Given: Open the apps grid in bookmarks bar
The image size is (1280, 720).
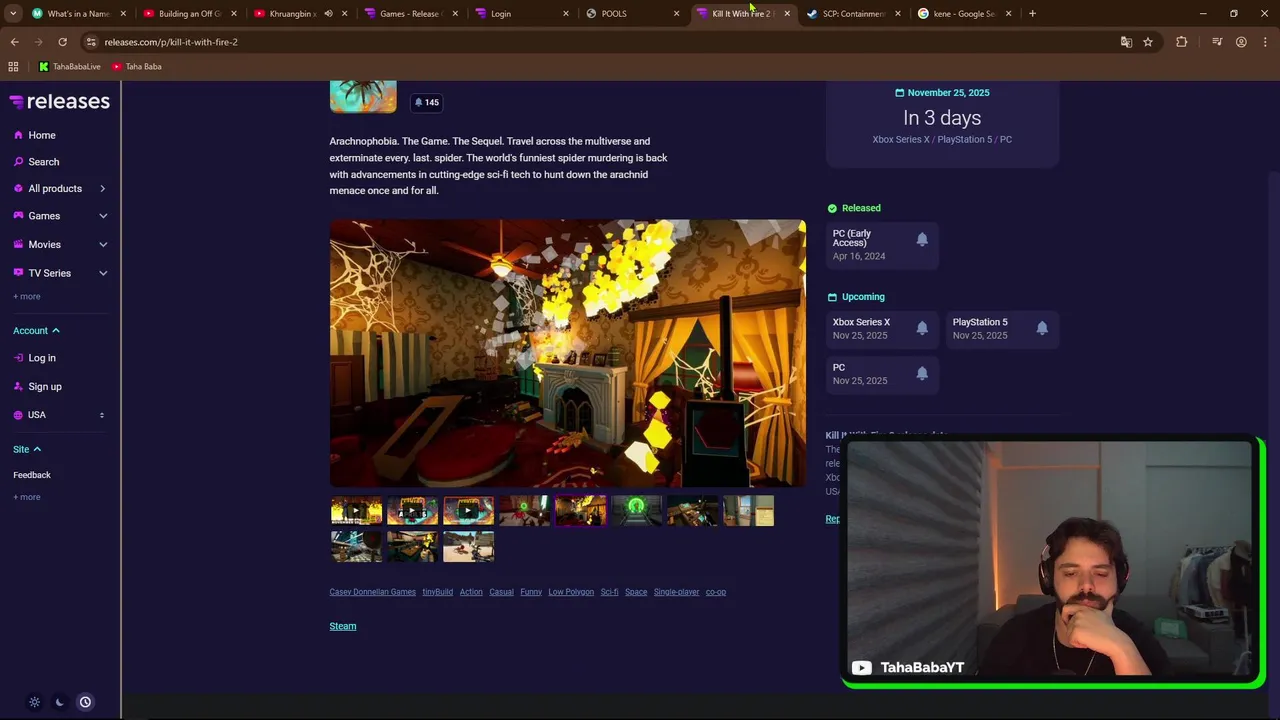Looking at the screenshot, I should 13,67.
